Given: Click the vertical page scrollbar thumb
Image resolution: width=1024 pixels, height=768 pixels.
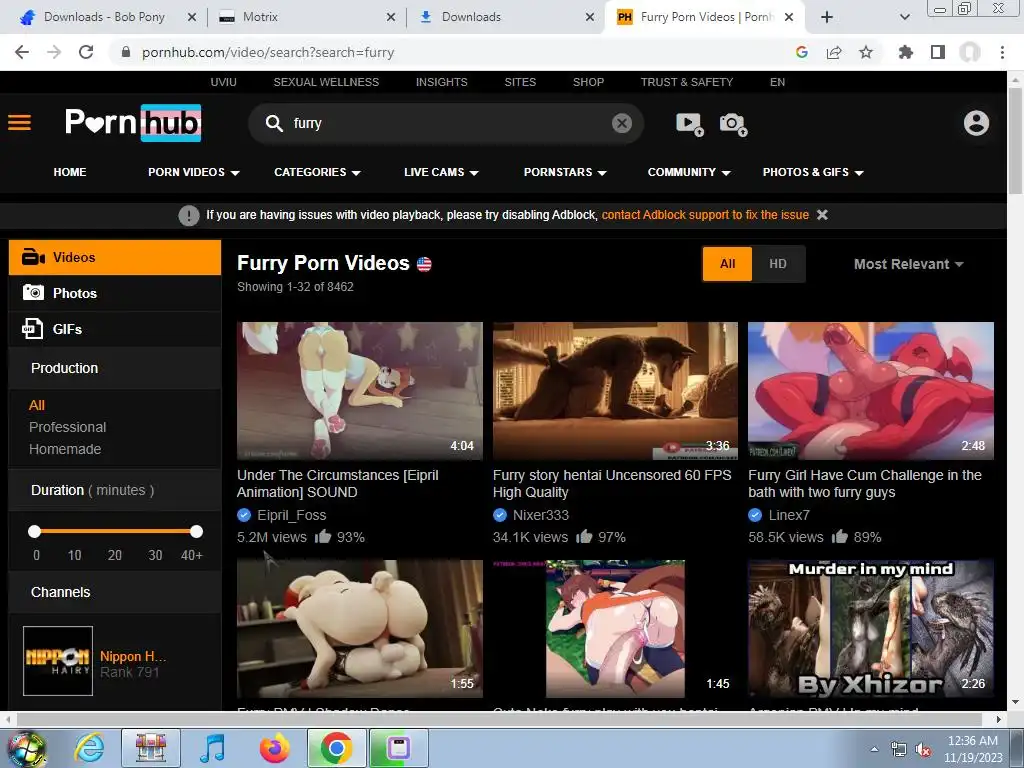Looking at the screenshot, I should point(1015,140).
